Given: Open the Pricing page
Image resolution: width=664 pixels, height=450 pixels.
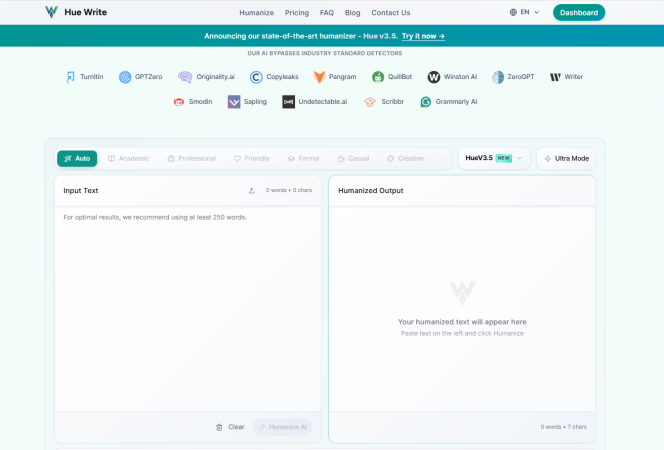Looking at the screenshot, I should pos(296,13).
